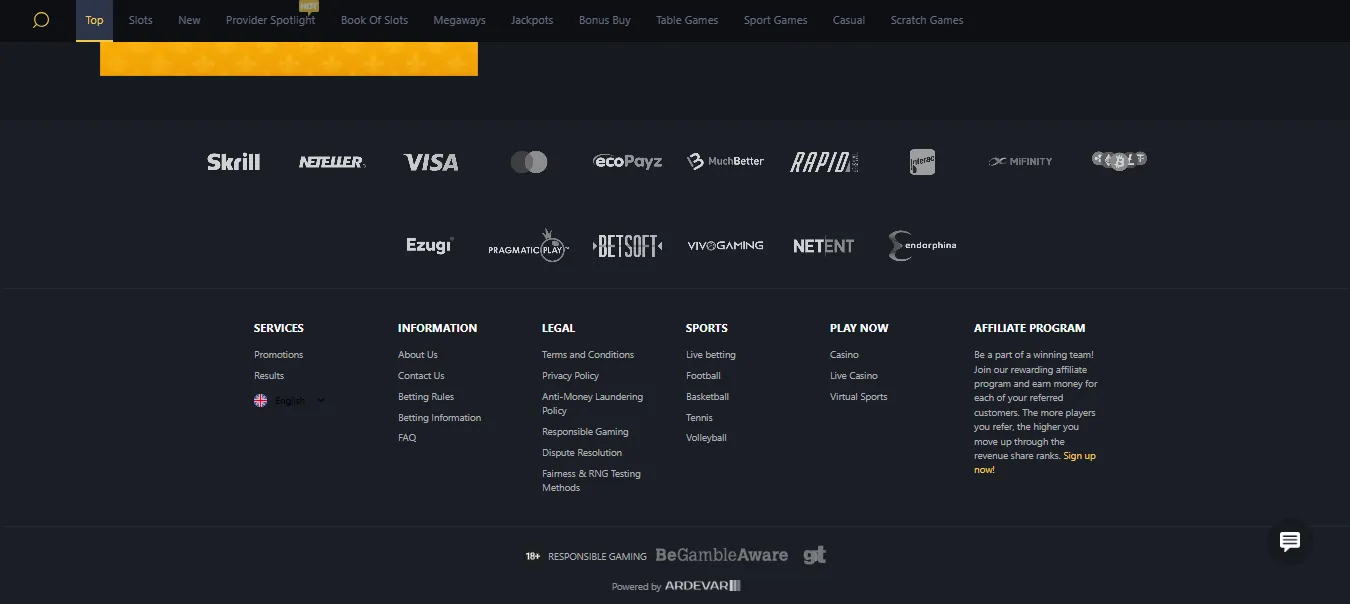1350x604 pixels.
Task: Open the FAQ link
Action: pos(407,438)
